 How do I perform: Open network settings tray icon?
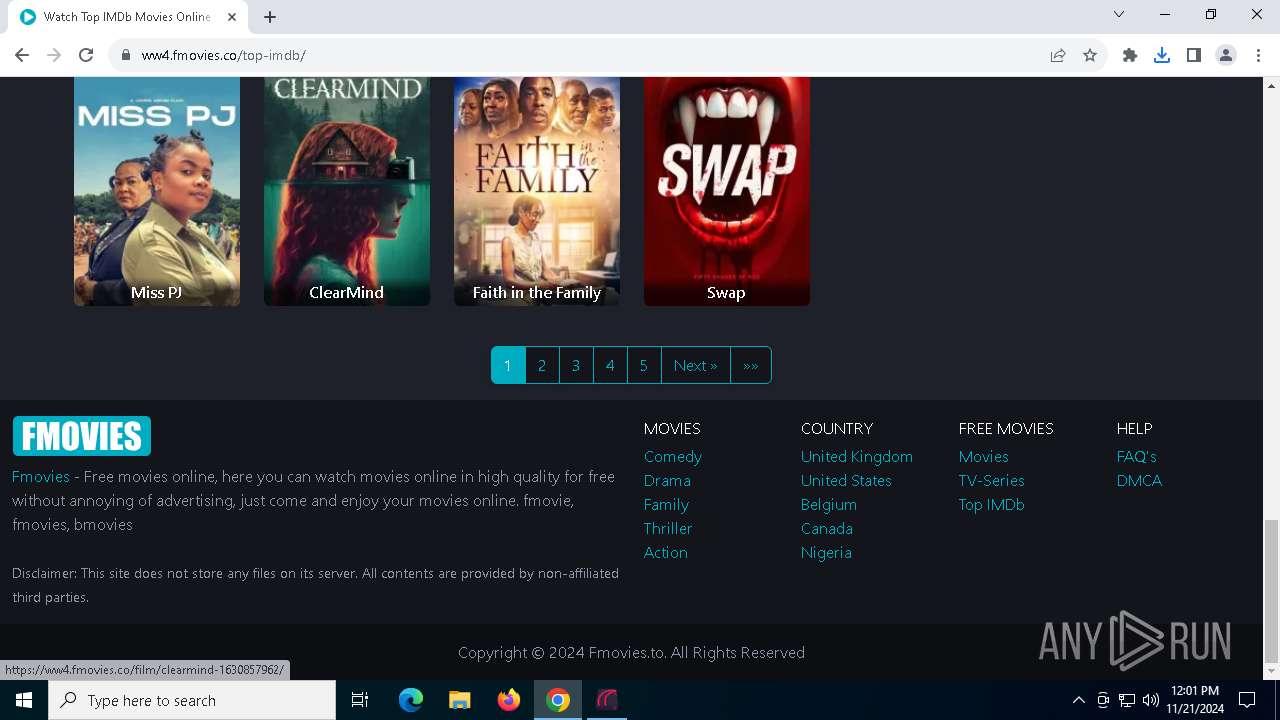click(x=1127, y=700)
